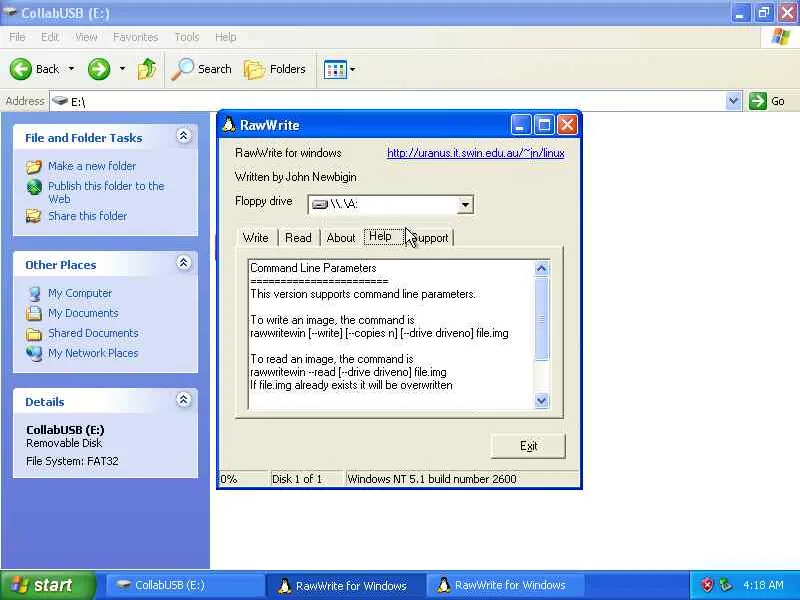Collapse the File and Folder Tasks panel
Screen dimensions: 800x600
(184, 135)
